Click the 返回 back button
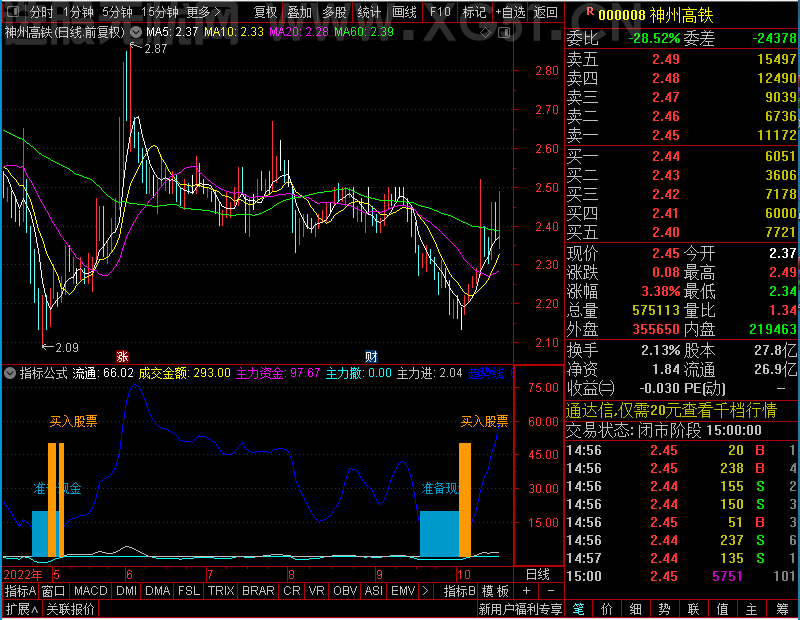The image size is (800, 620). pos(545,12)
